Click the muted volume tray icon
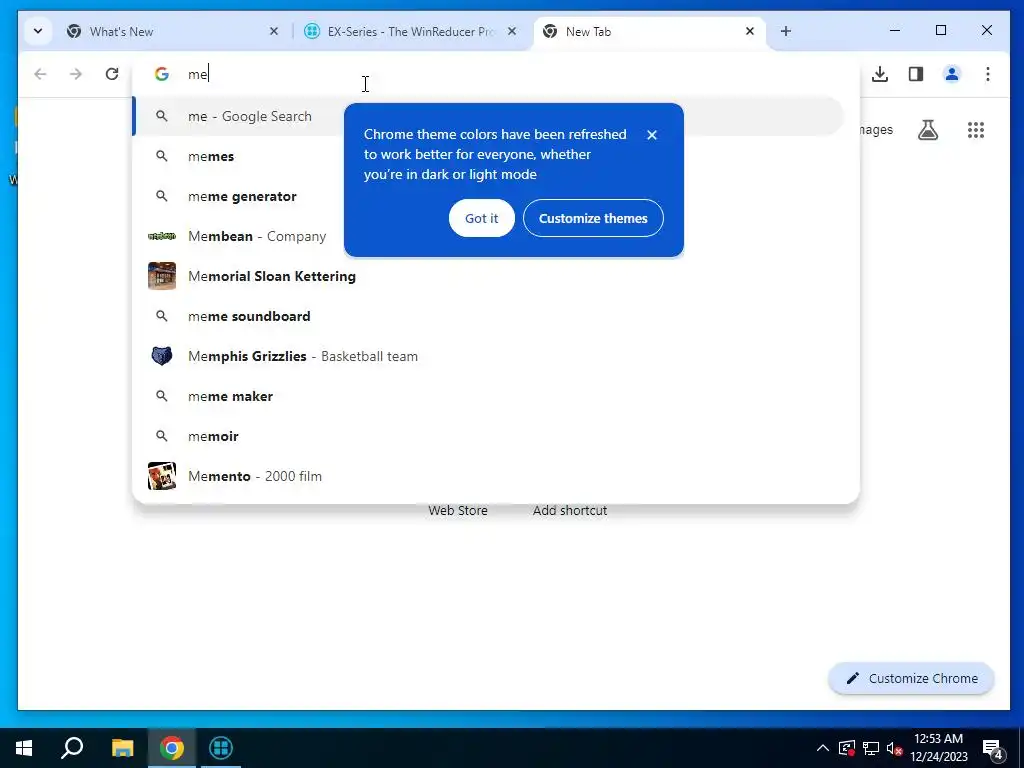 894,748
